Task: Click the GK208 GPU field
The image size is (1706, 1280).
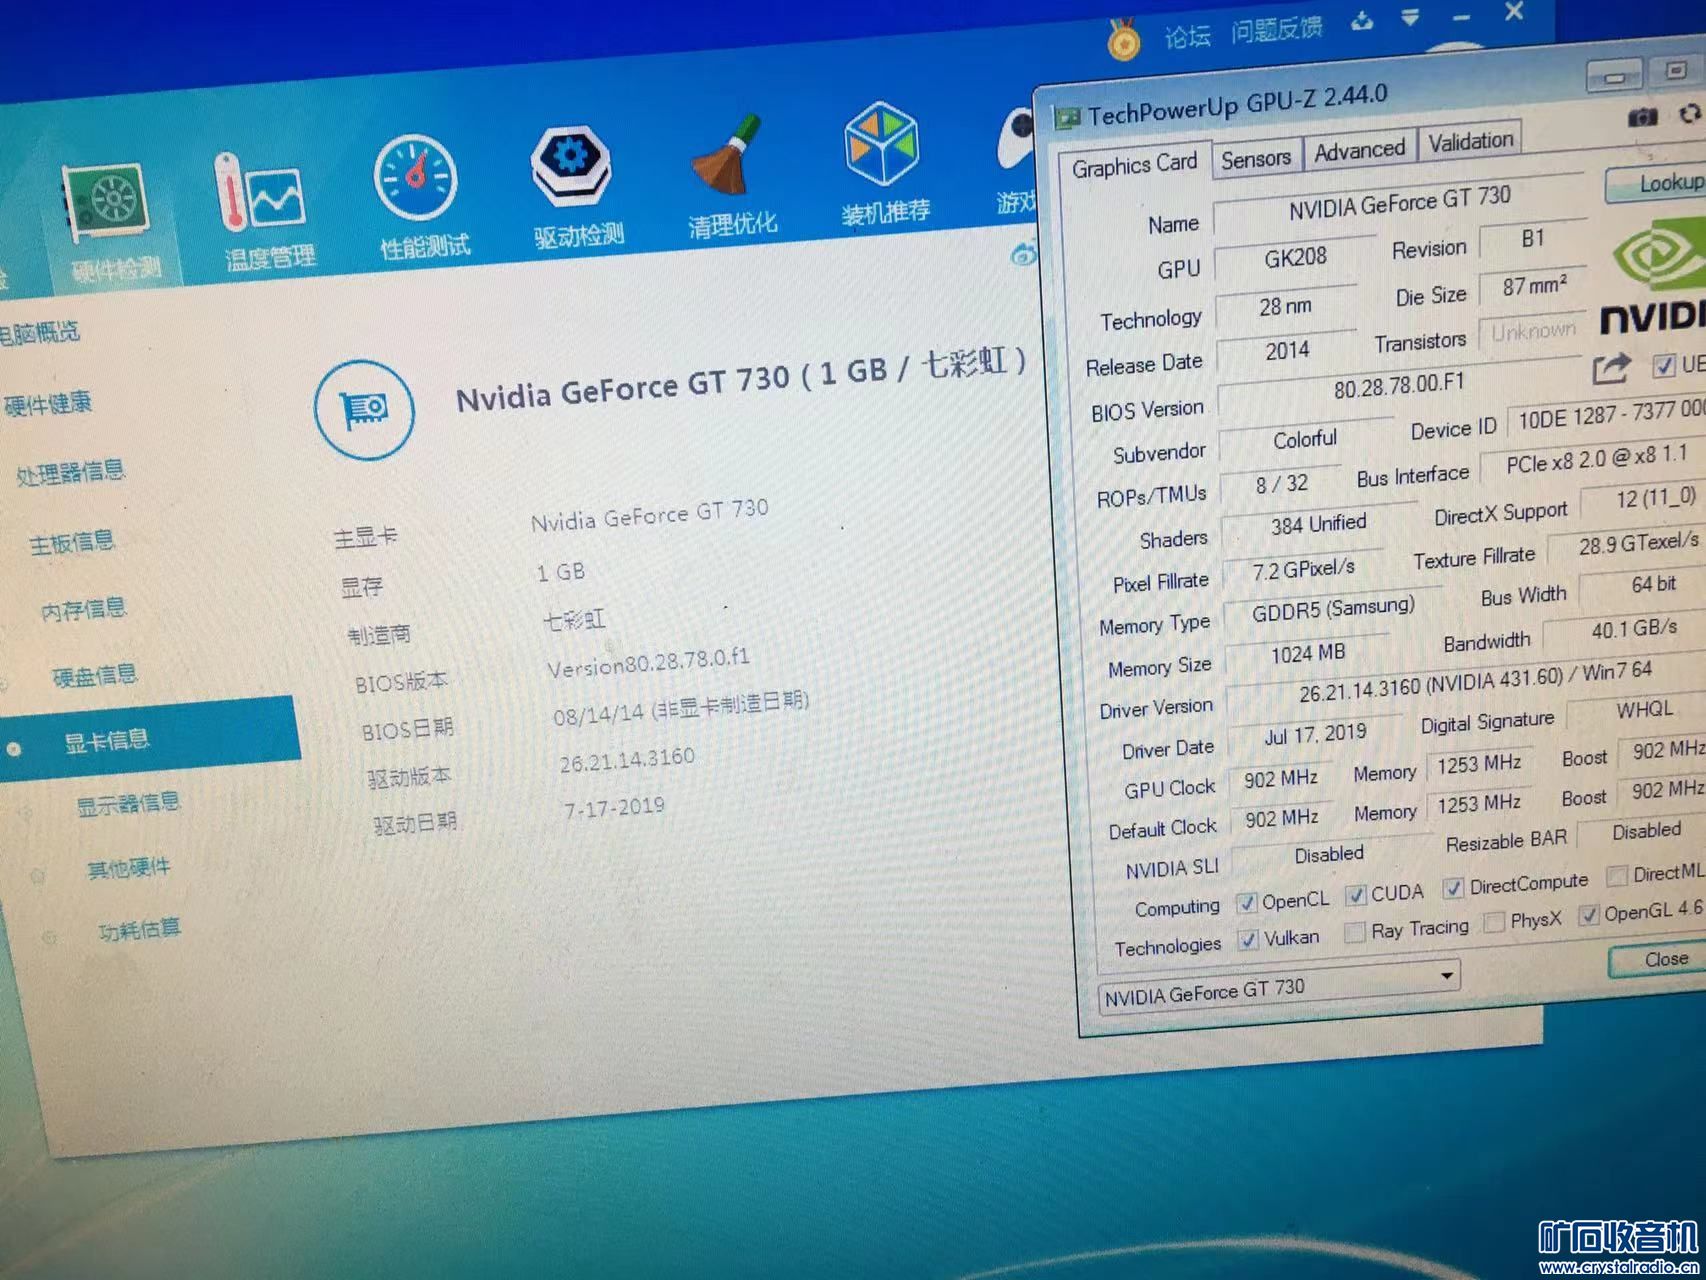Action: click(x=1295, y=258)
